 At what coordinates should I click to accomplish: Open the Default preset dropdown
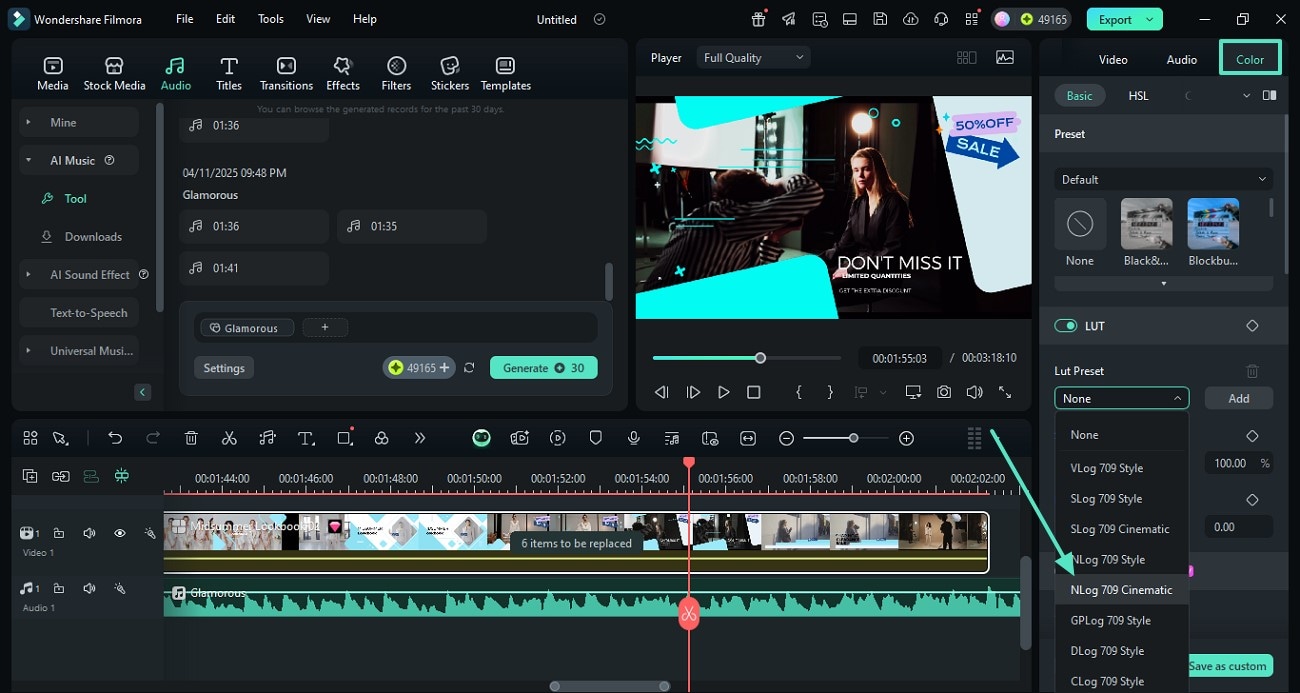(x=1163, y=179)
